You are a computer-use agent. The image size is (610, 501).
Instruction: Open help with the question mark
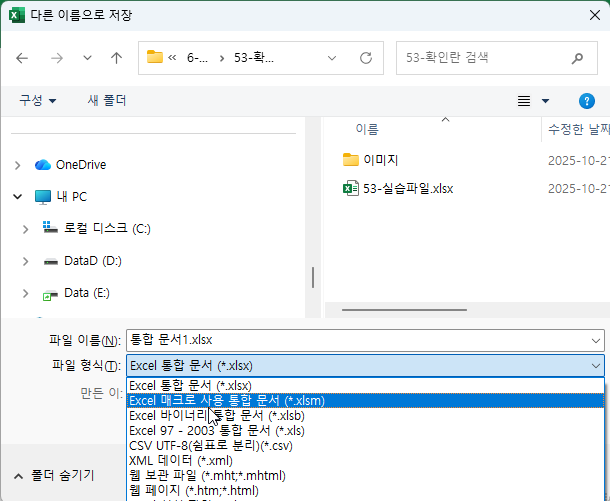coord(587,101)
